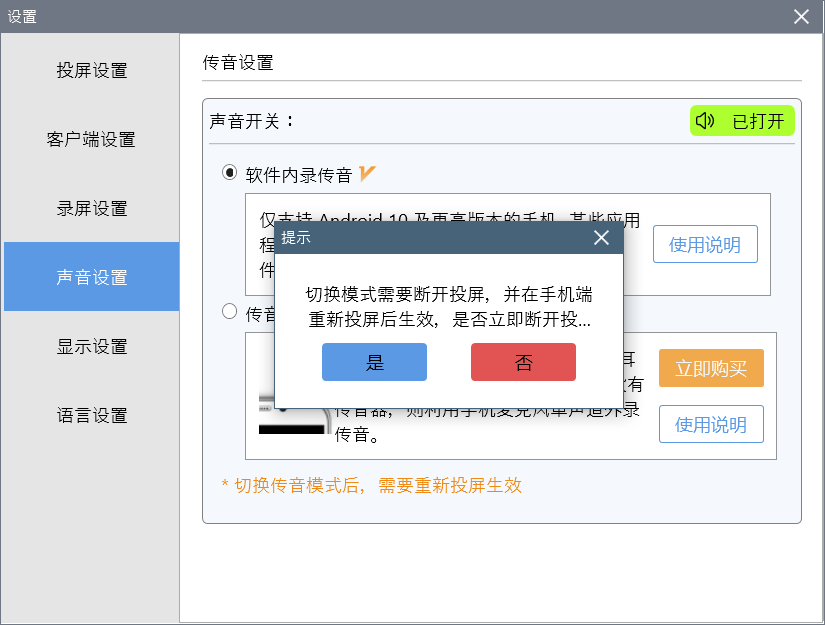Go to 显示设置 section
825x625 pixels.
(92, 346)
